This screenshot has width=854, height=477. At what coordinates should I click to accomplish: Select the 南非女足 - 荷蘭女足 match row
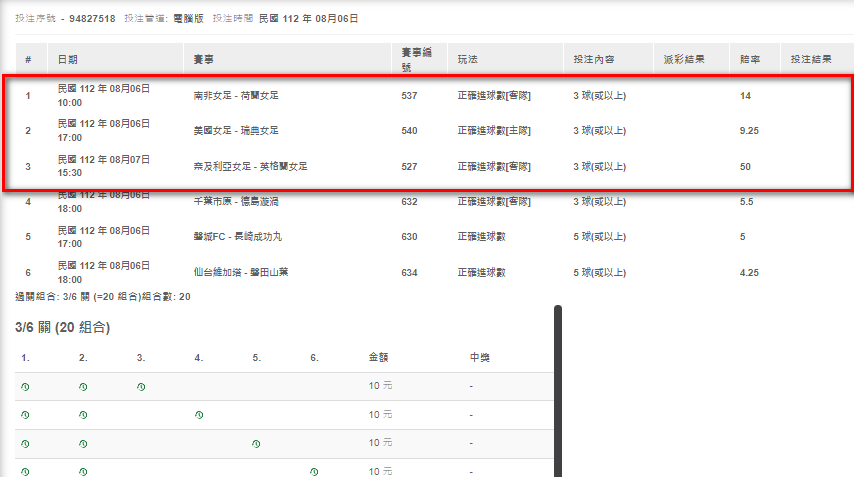click(x=236, y=96)
